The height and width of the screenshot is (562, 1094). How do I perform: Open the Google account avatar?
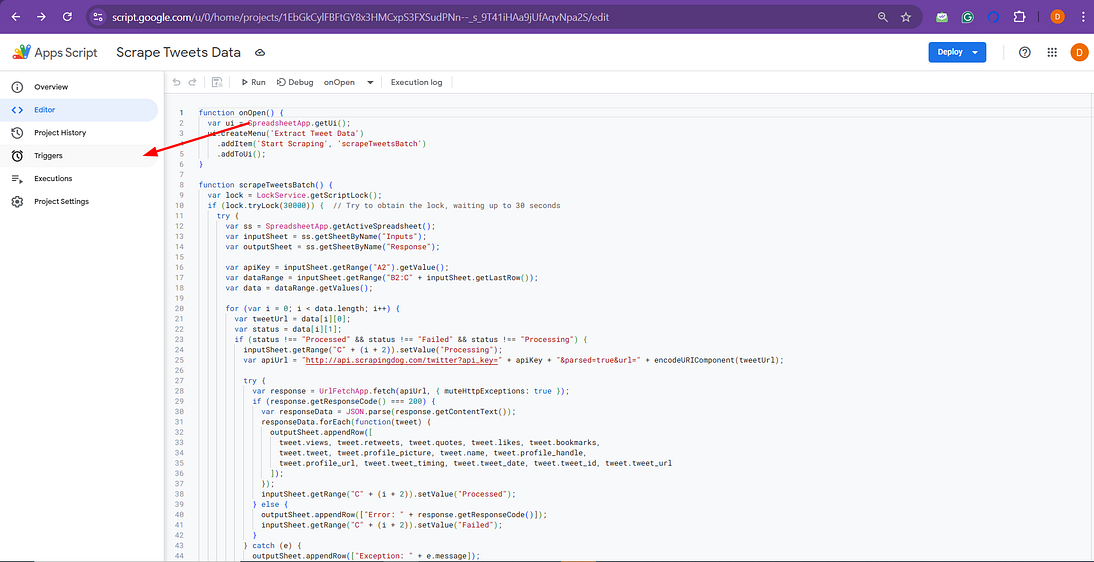[1079, 52]
